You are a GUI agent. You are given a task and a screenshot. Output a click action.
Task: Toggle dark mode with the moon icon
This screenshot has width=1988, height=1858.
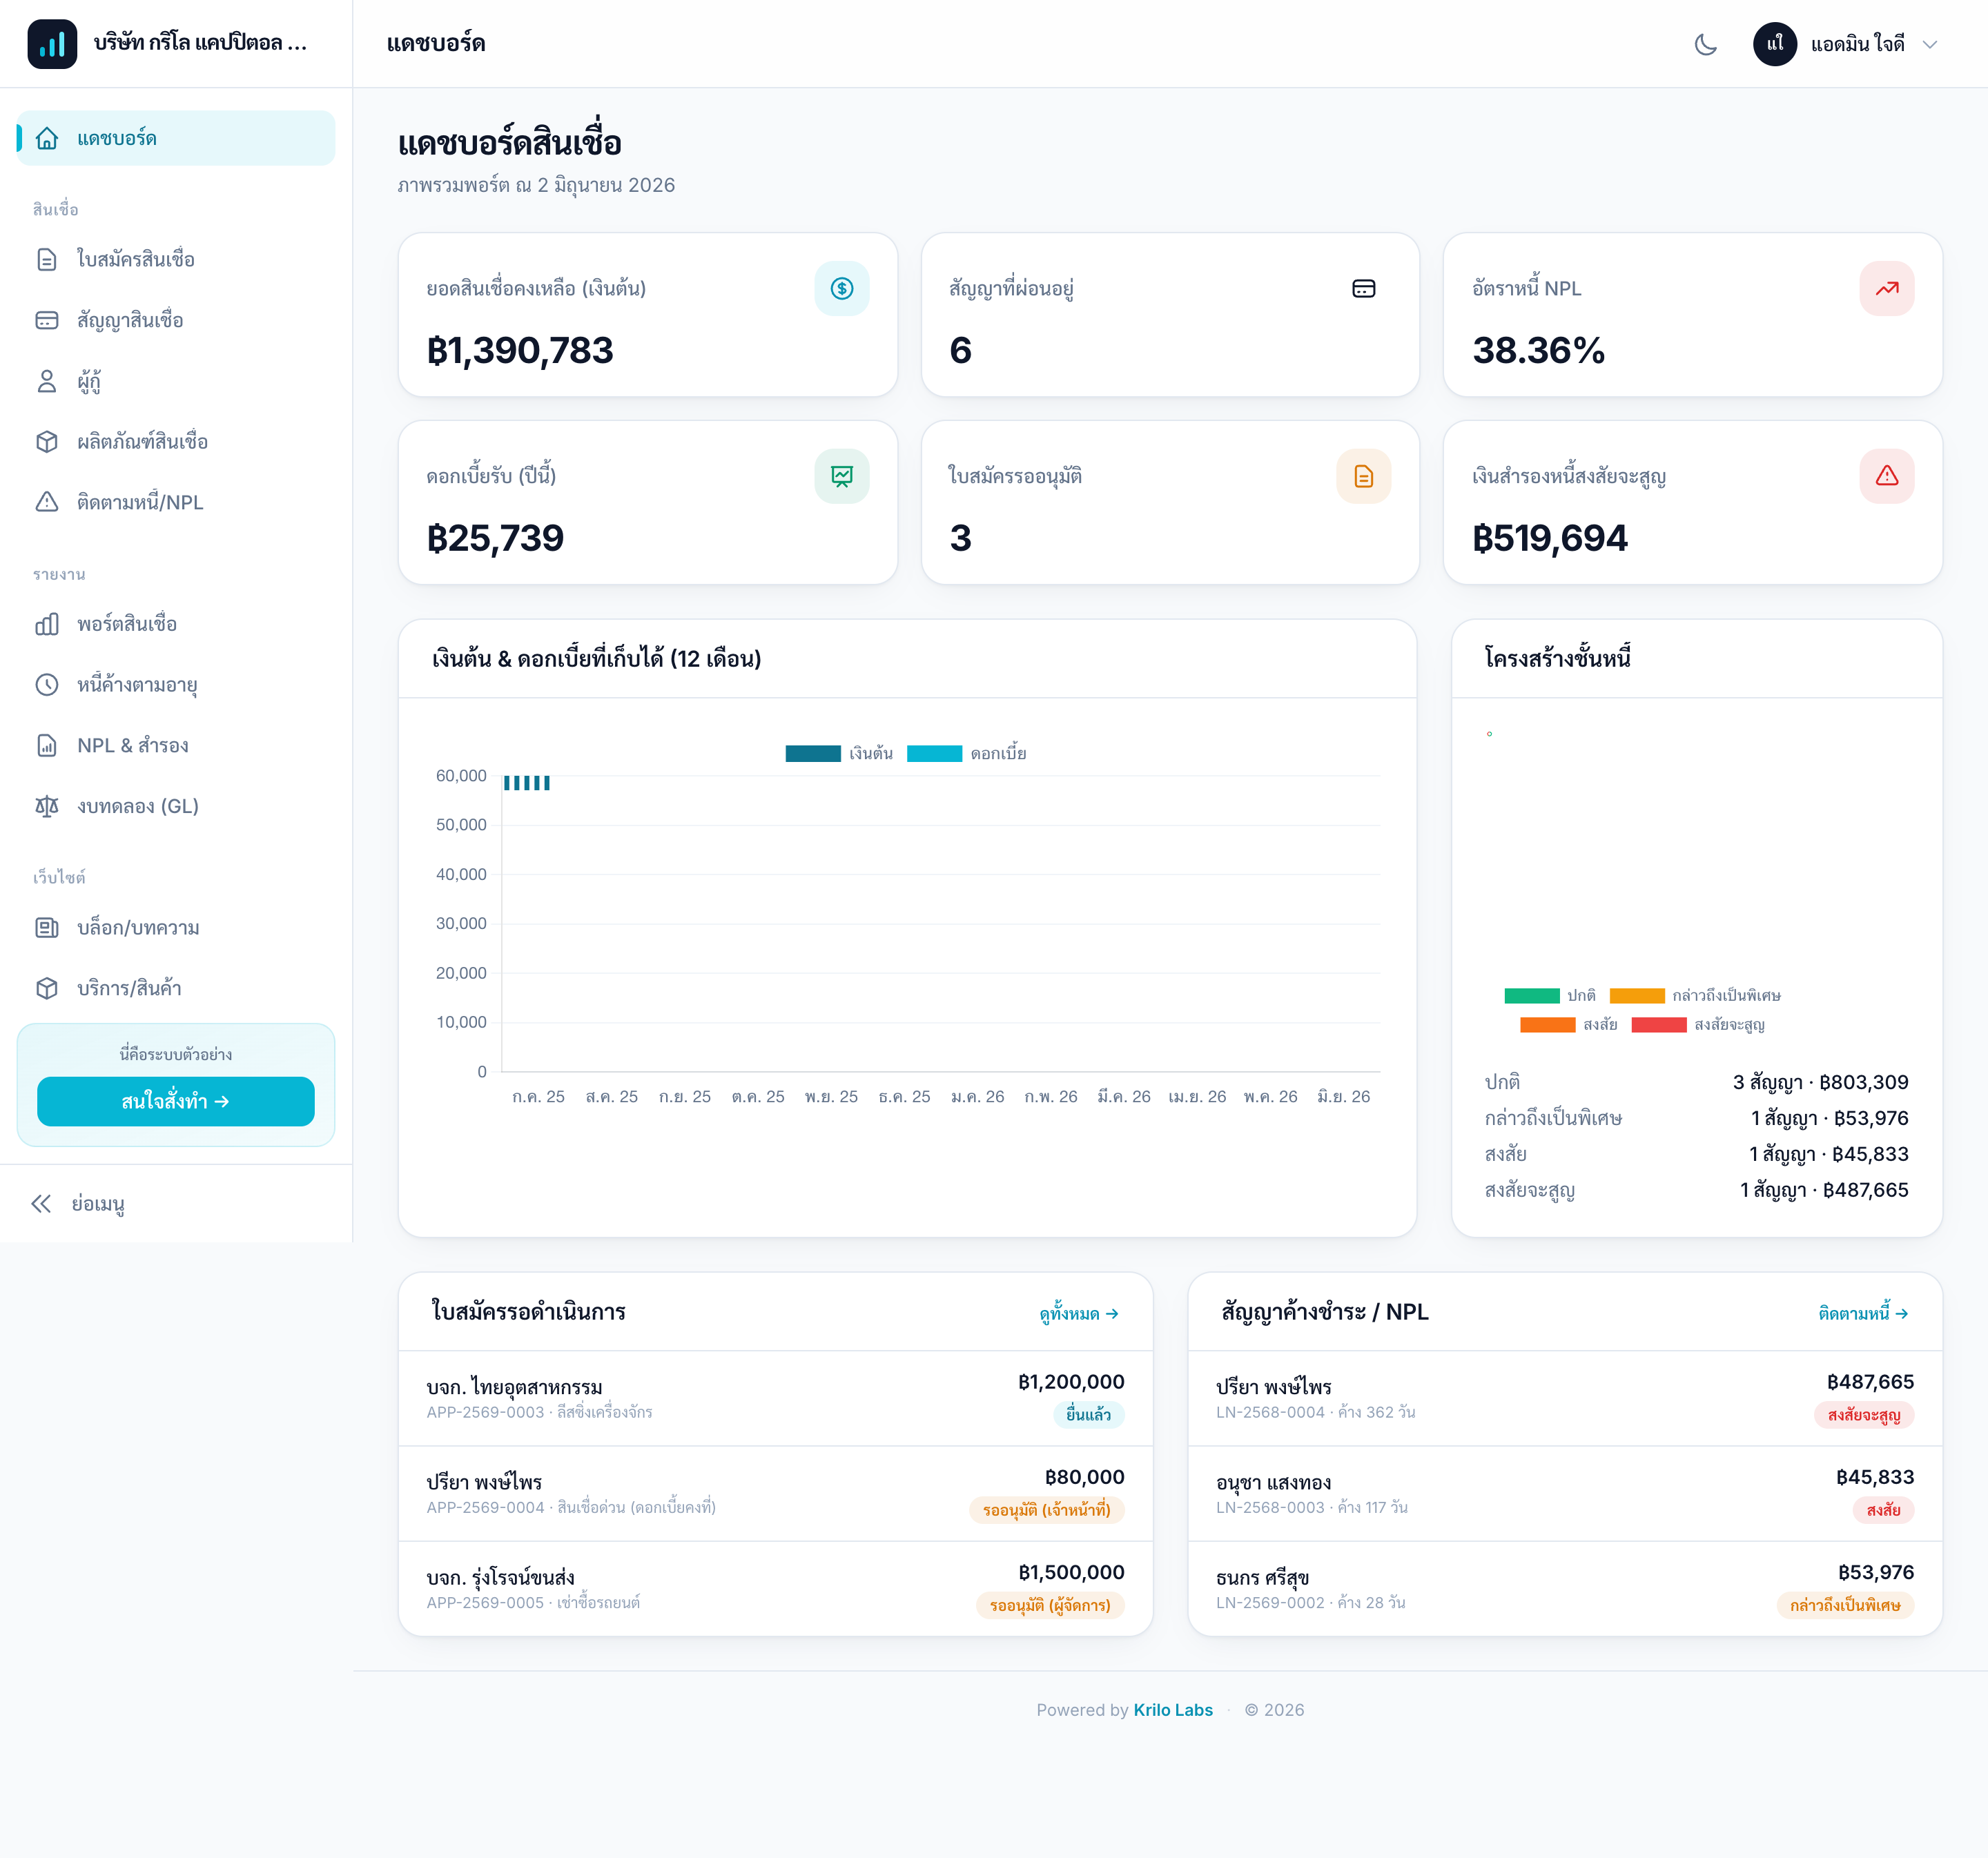[1705, 44]
